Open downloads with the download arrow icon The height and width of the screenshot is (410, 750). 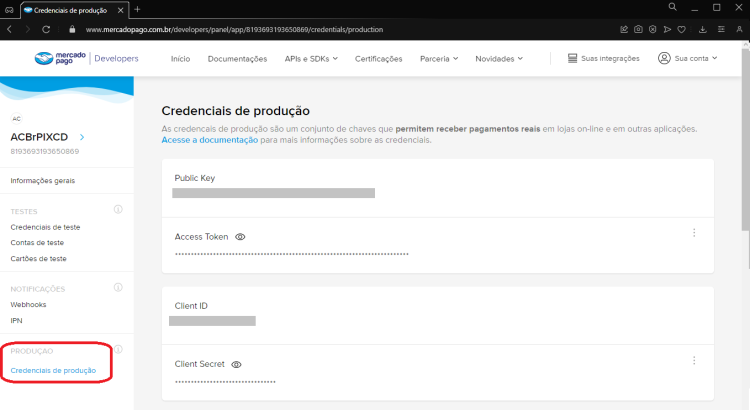[x=702, y=29]
